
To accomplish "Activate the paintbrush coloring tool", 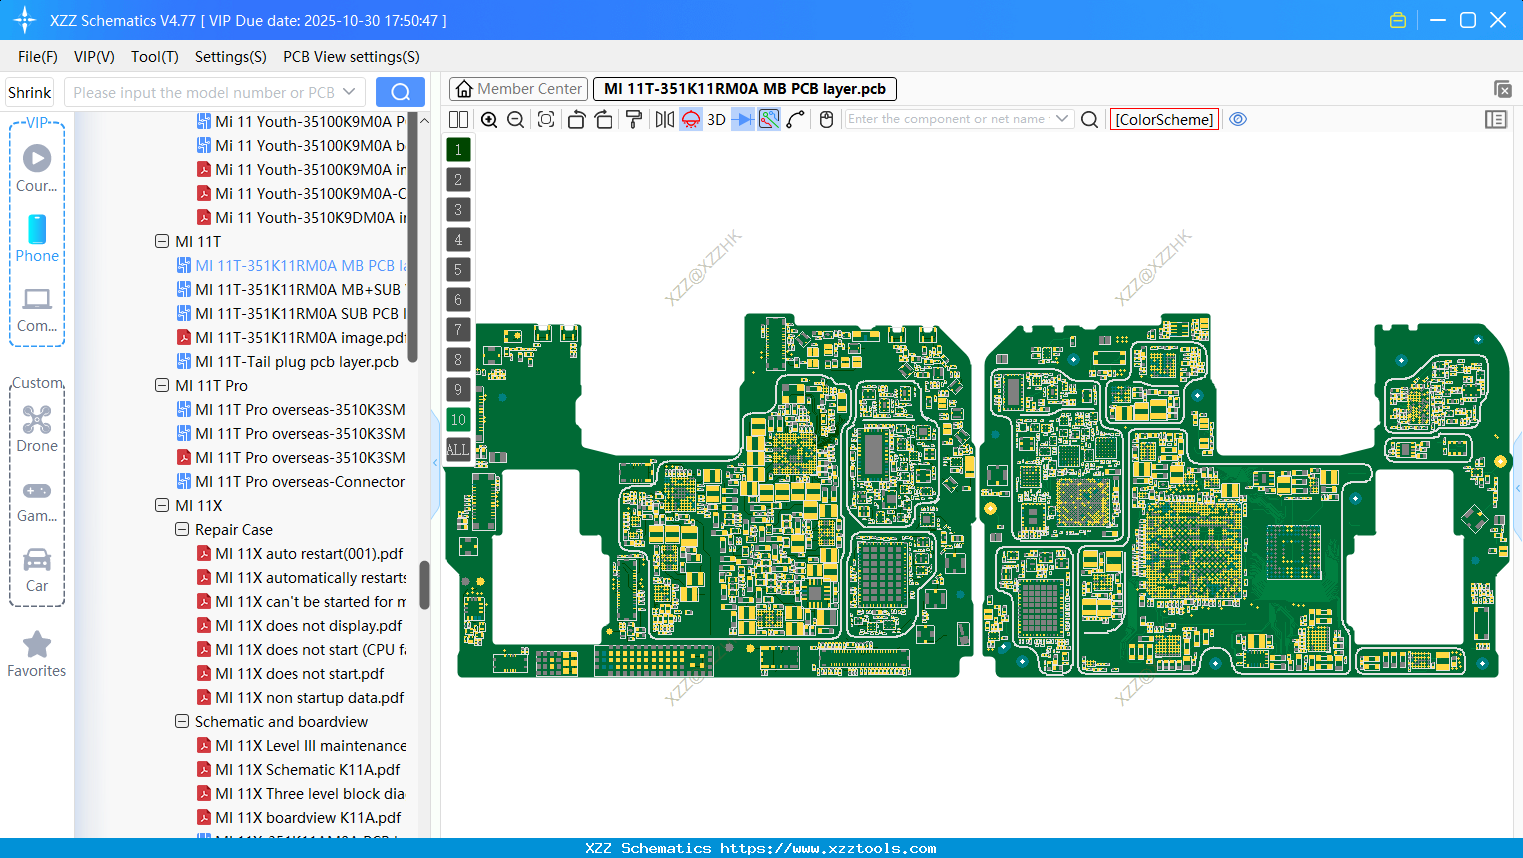I will (x=635, y=119).
